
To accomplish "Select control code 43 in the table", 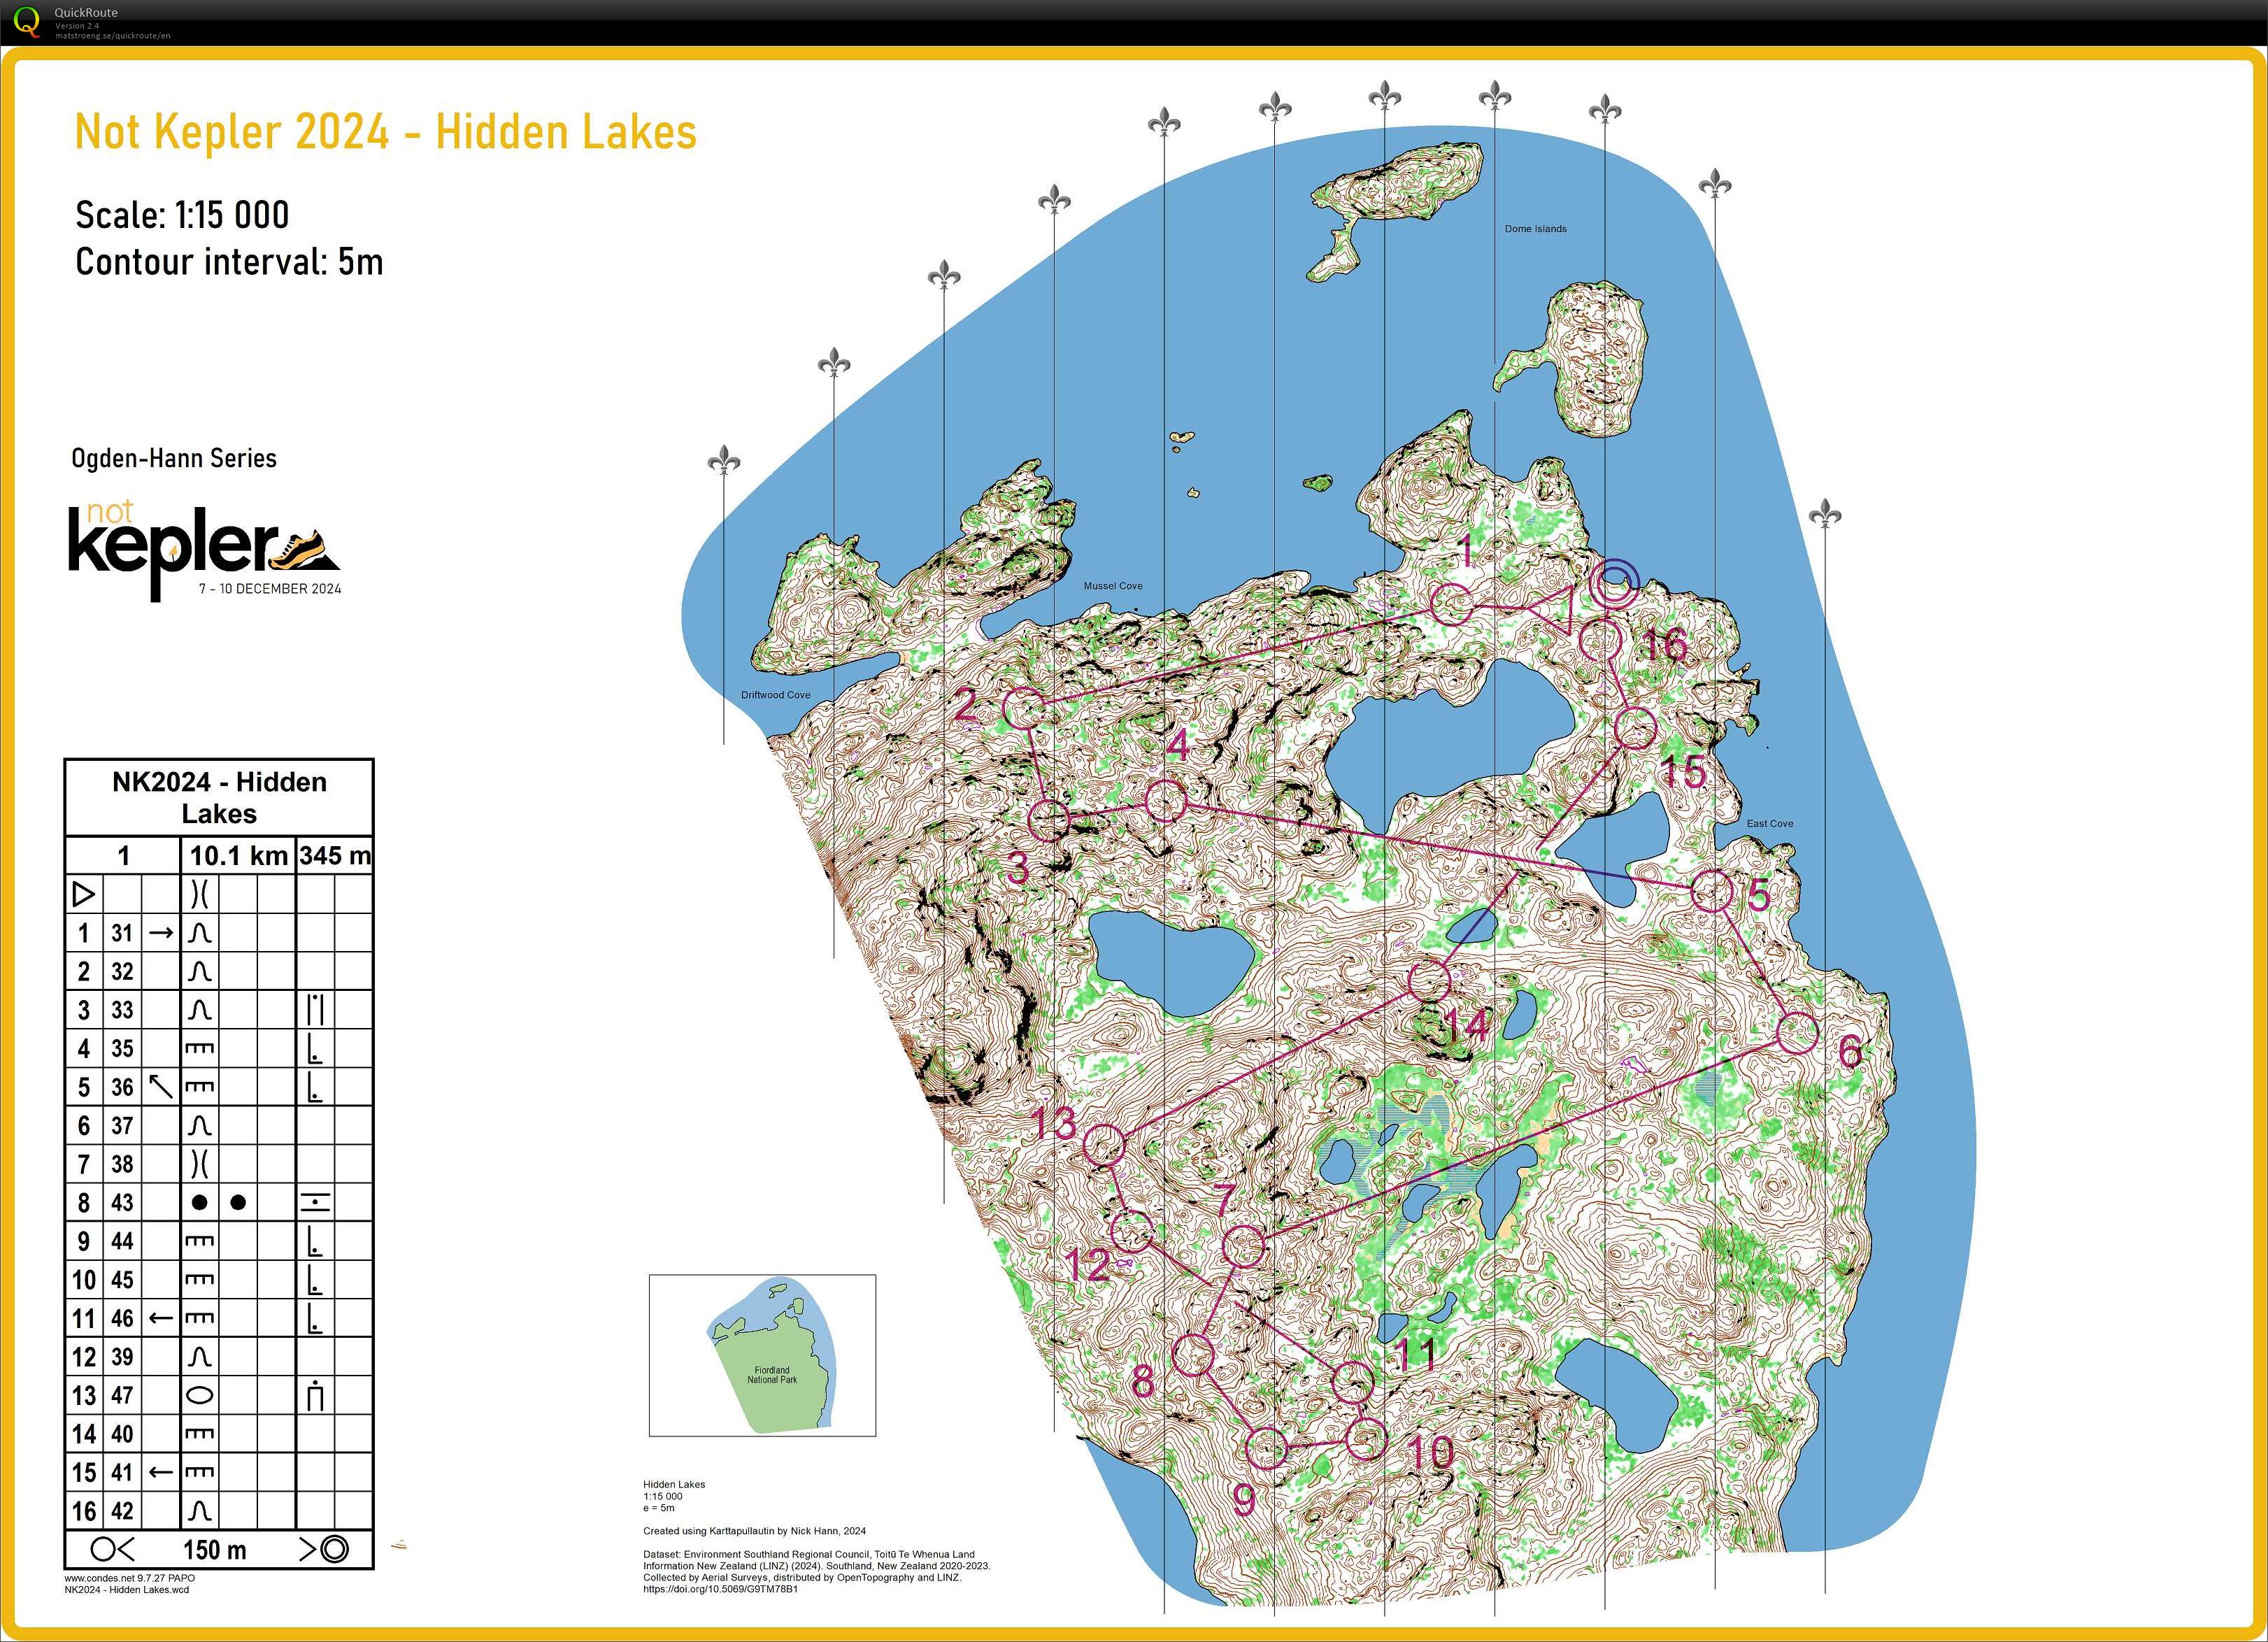I will pyautogui.click(x=122, y=1202).
